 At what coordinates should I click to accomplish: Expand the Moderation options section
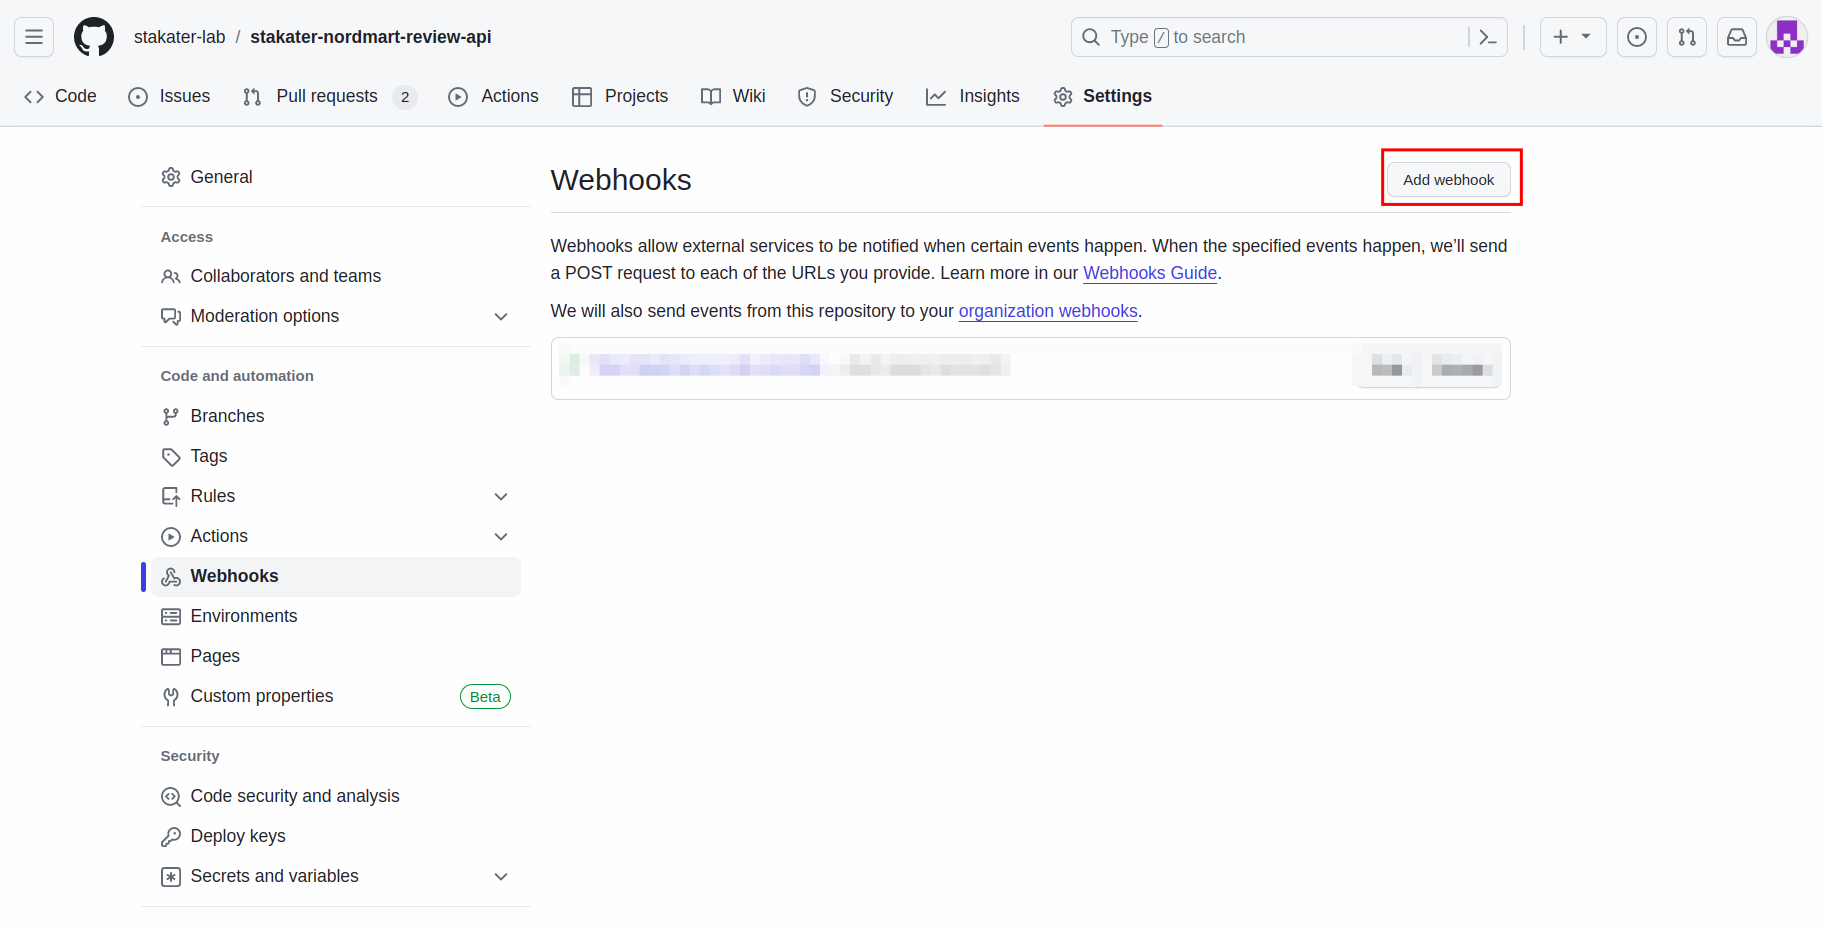click(x=501, y=316)
